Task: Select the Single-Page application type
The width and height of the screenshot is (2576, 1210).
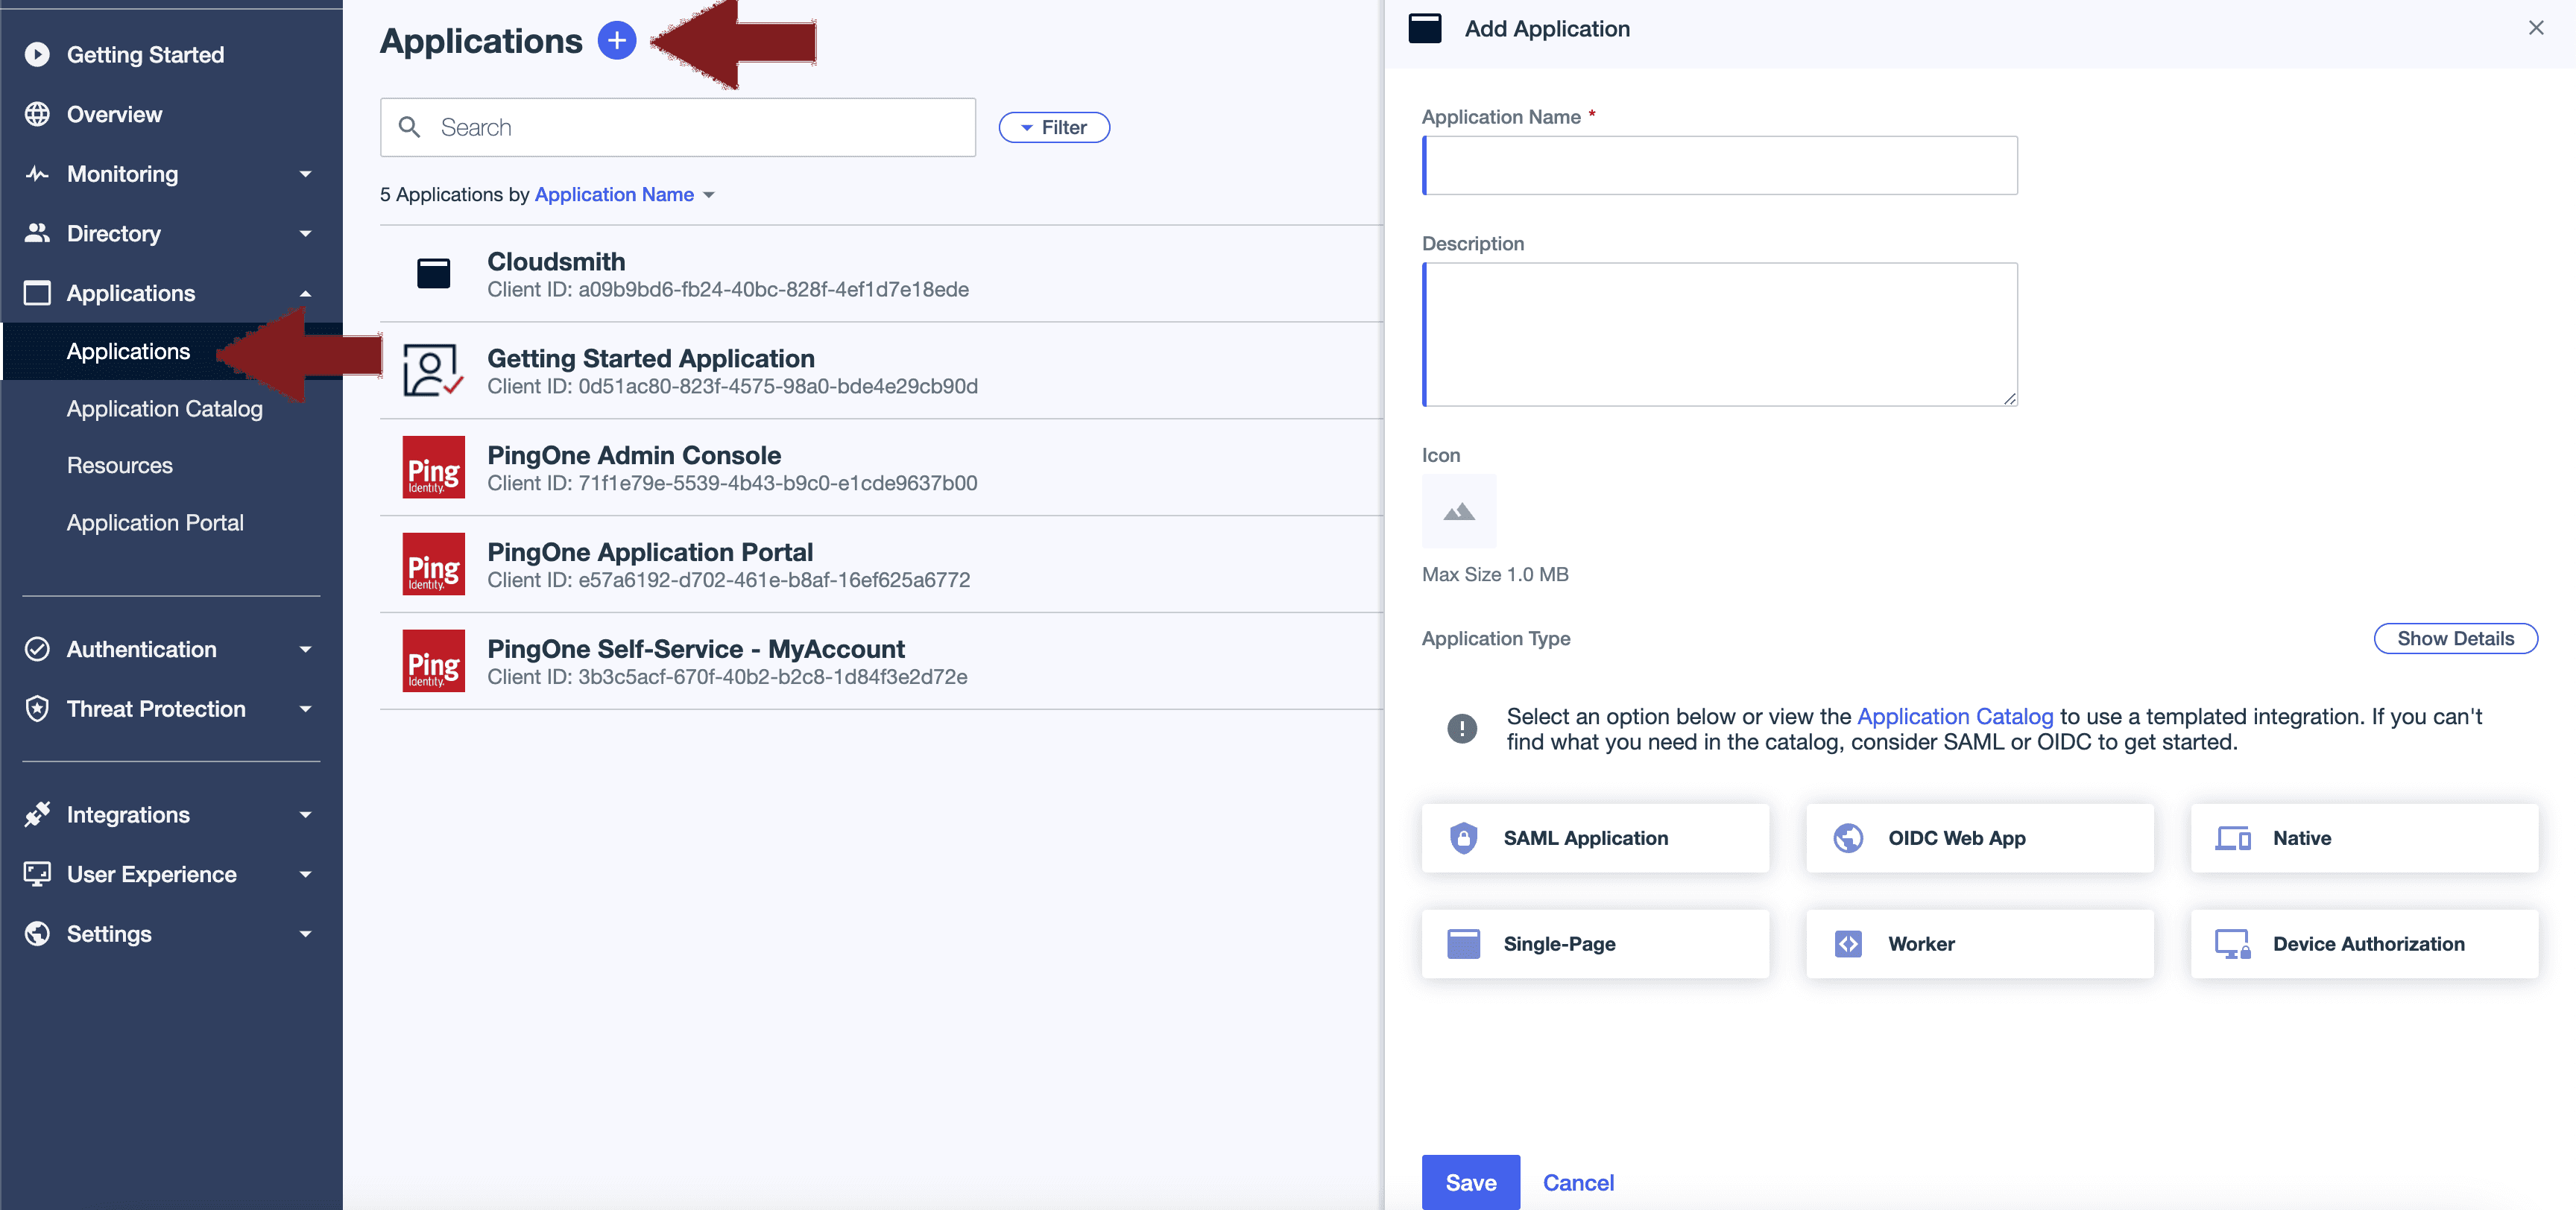Action: tap(1594, 944)
